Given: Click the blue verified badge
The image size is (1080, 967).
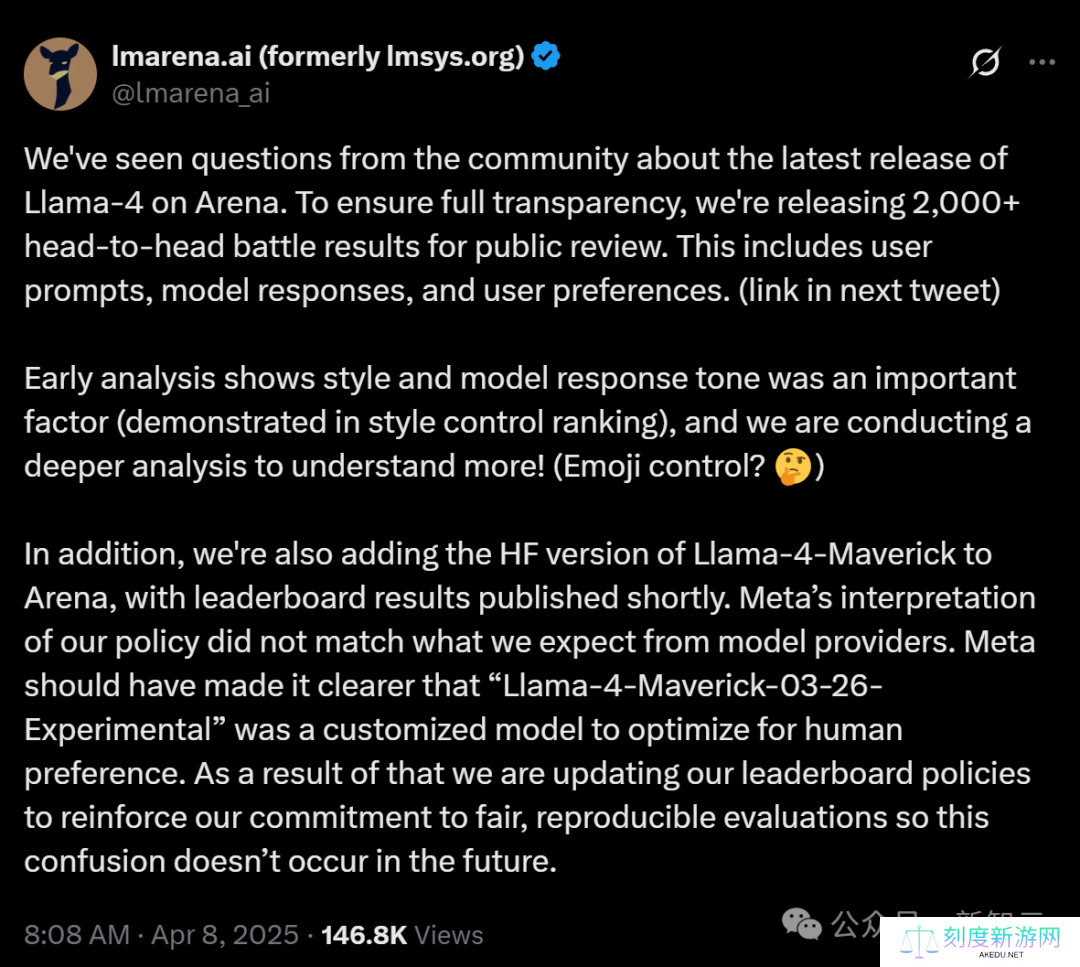Looking at the screenshot, I should pyautogui.click(x=545, y=56).
